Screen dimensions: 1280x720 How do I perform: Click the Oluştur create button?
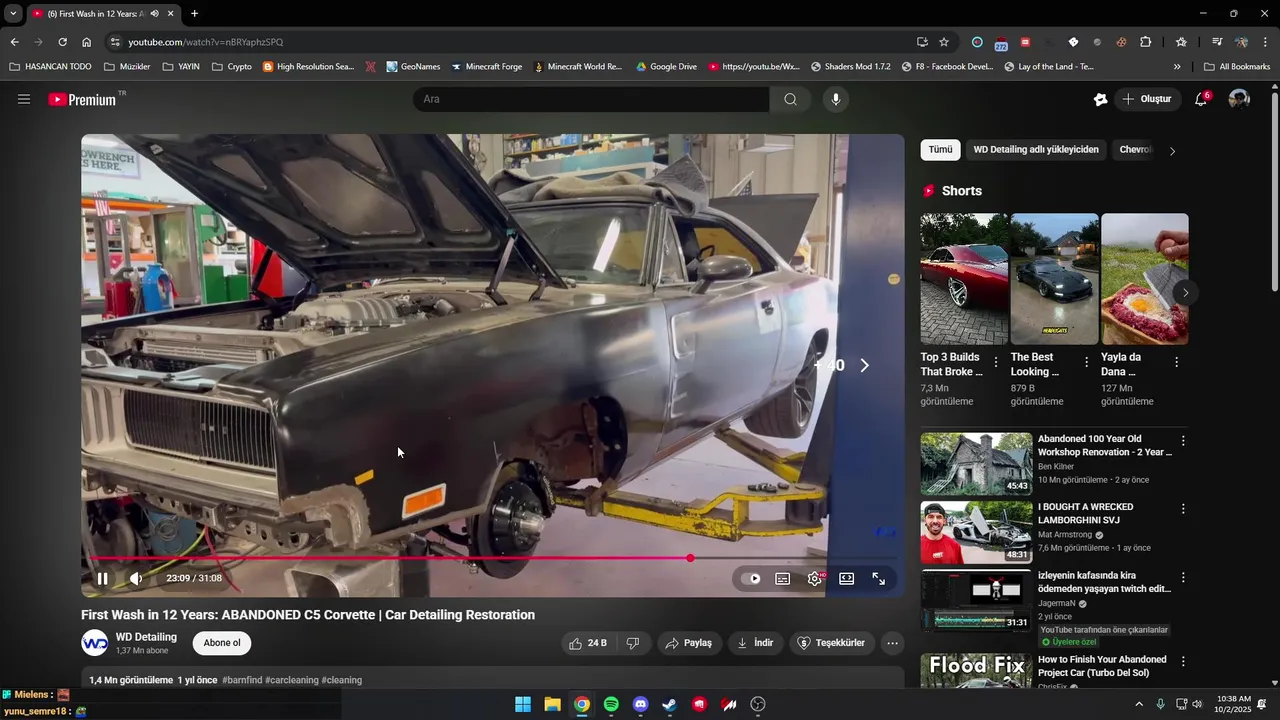1147,99
